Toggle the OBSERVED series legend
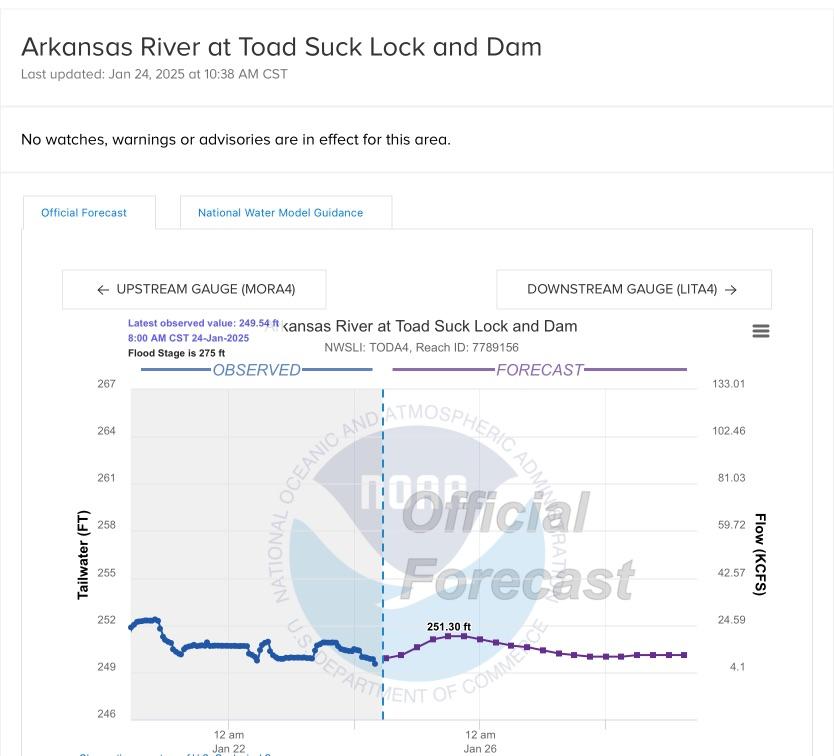Viewport: 834px width, 756px height. (x=256, y=370)
